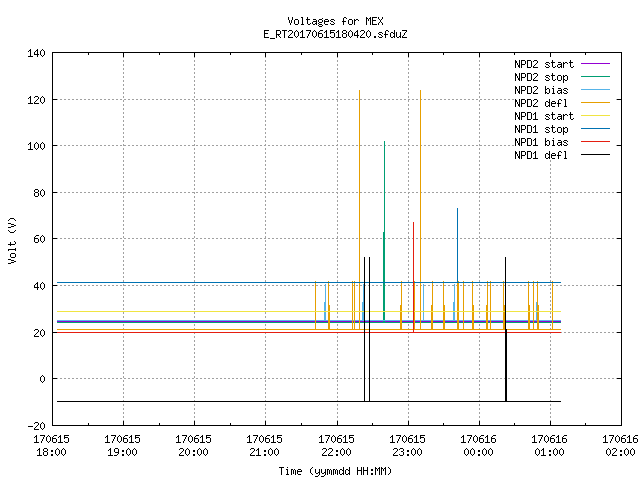Click the x-axis tick 170615 21:00
The width and height of the screenshot is (640, 480).
[x=264, y=446]
